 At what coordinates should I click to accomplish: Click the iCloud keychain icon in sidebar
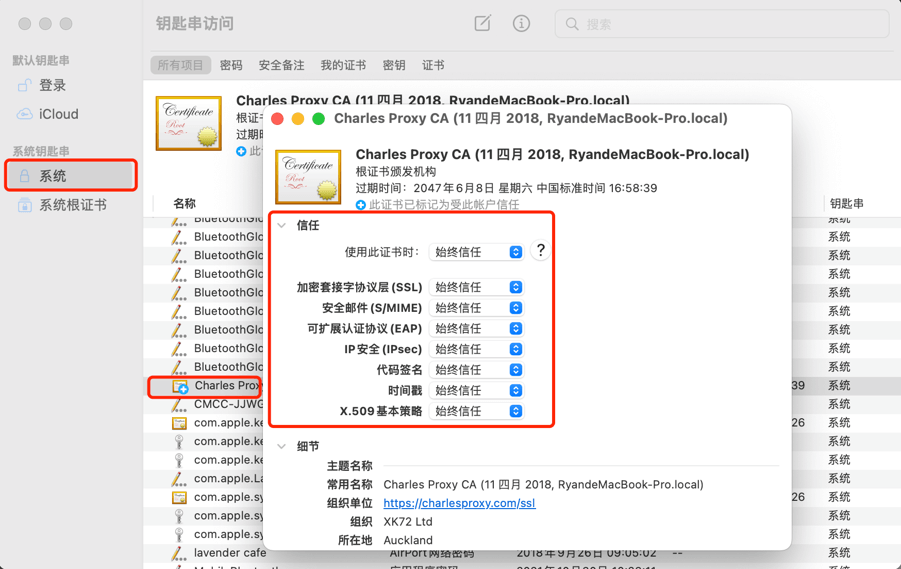coord(25,114)
